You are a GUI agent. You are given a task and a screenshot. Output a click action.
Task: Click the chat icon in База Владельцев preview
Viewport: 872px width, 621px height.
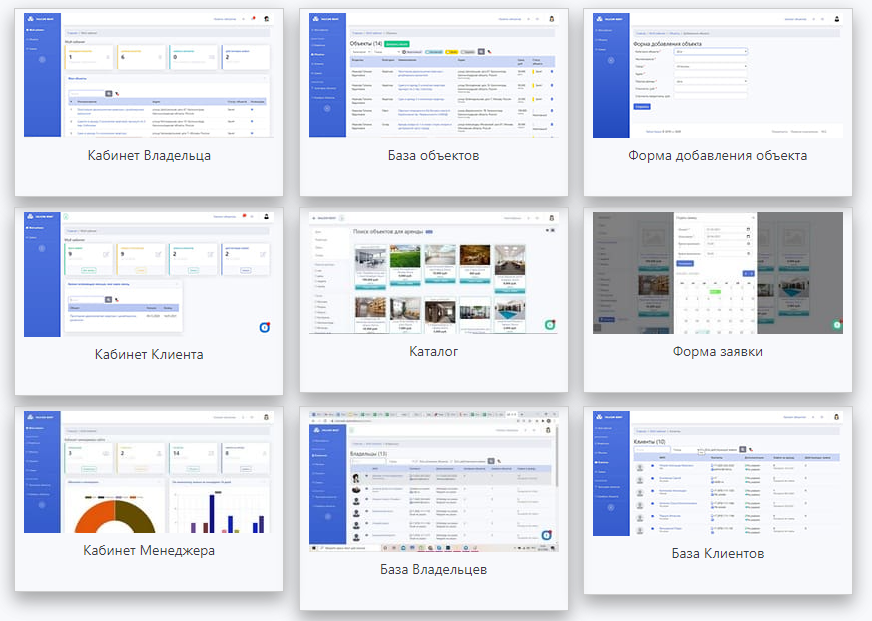[x=547, y=536]
